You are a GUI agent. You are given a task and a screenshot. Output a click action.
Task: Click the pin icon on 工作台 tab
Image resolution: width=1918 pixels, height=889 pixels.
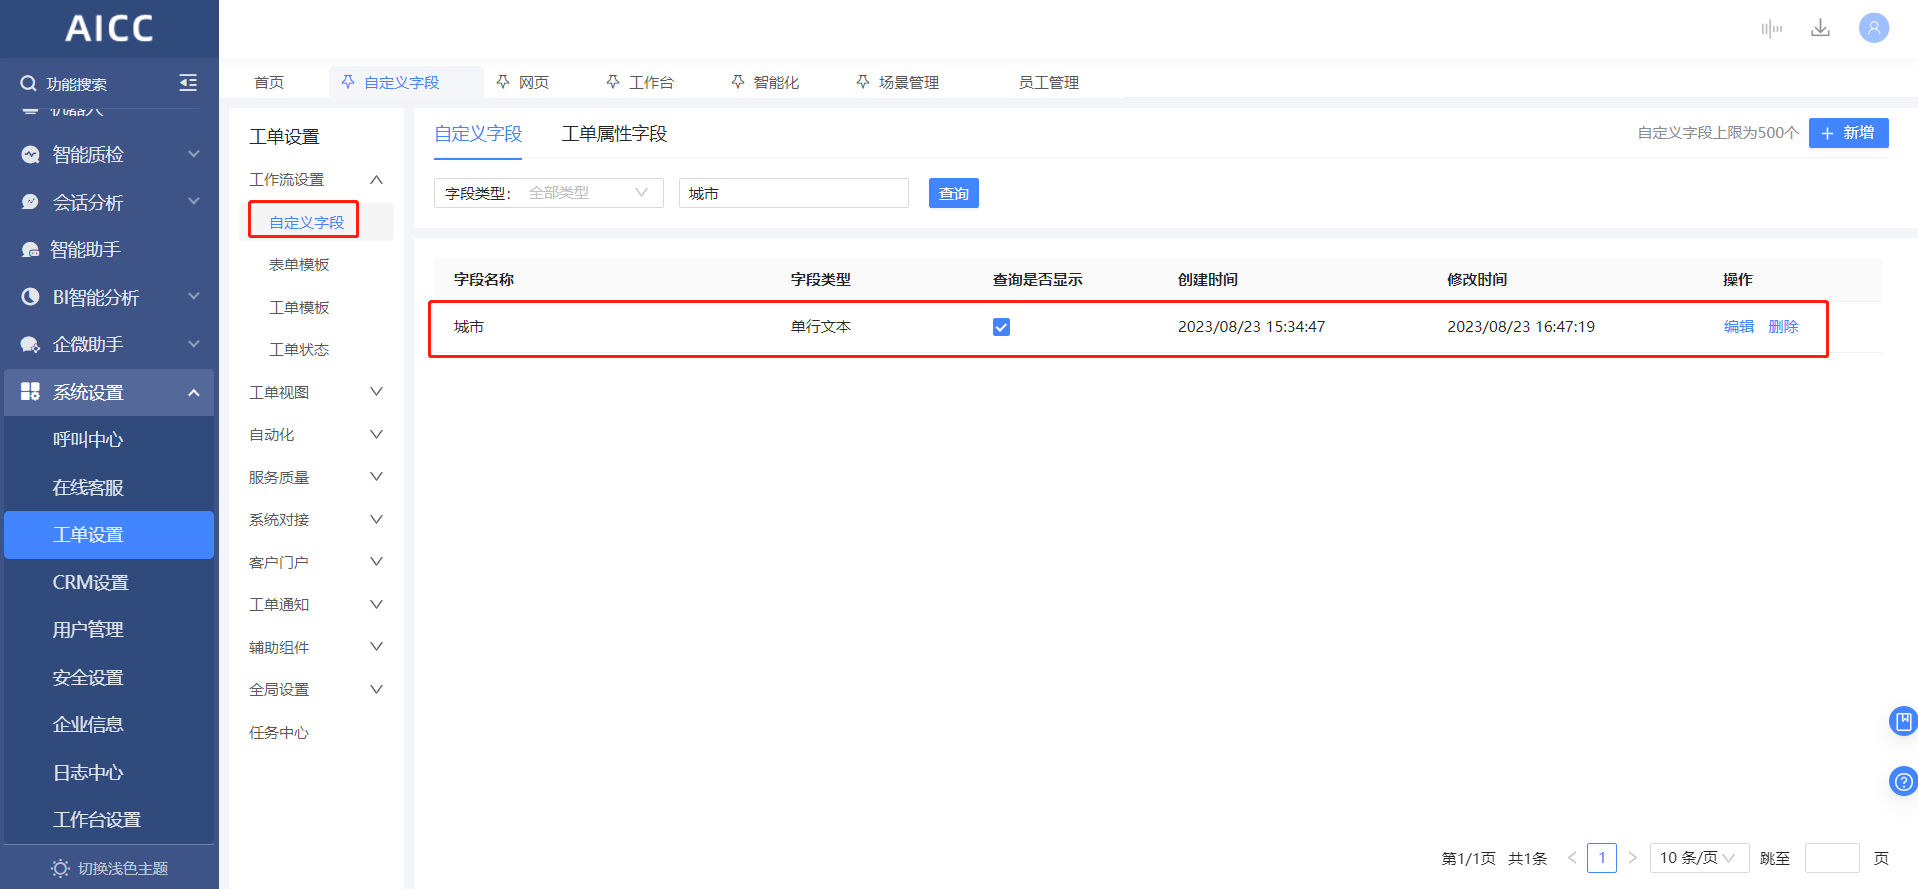click(613, 82)
